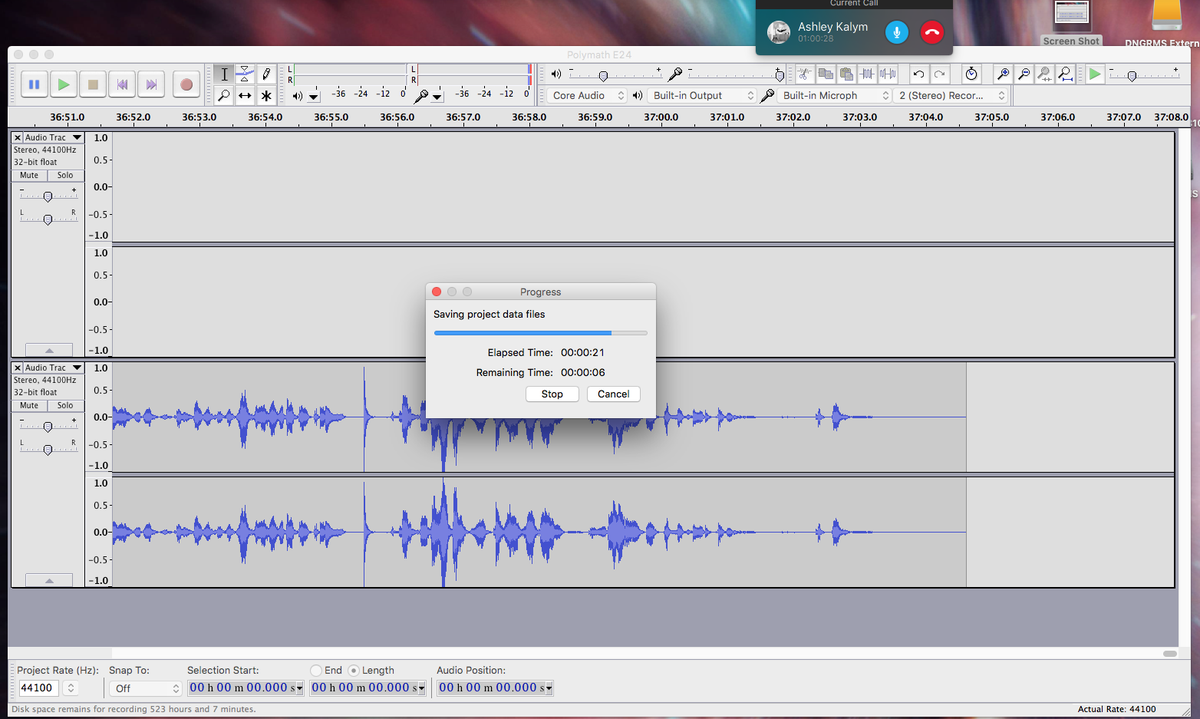Screen dimensions: 1200x719
Task: Click Cancel in the Progress dialog
Action: 613,394
